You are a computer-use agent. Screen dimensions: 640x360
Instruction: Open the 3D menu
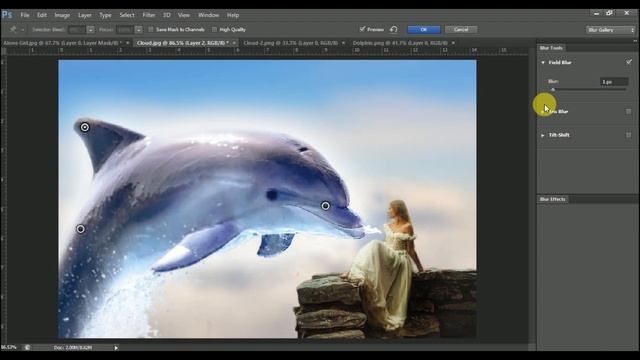tap(167, 15)
